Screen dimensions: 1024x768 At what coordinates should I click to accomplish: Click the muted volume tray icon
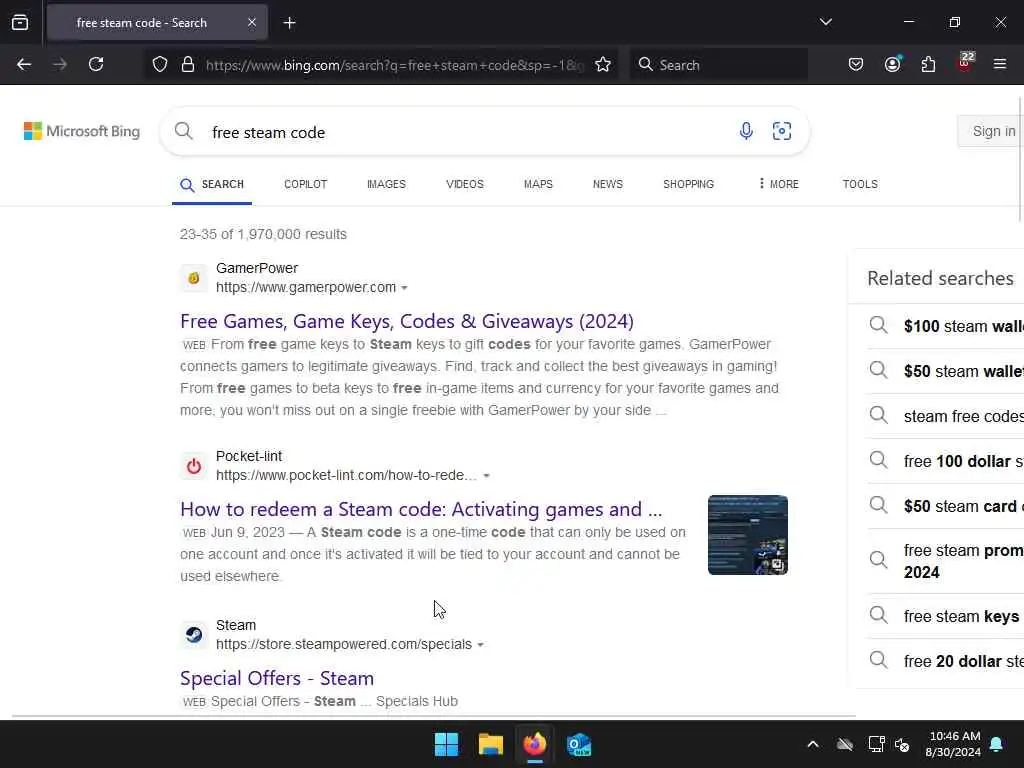point(903,744)
